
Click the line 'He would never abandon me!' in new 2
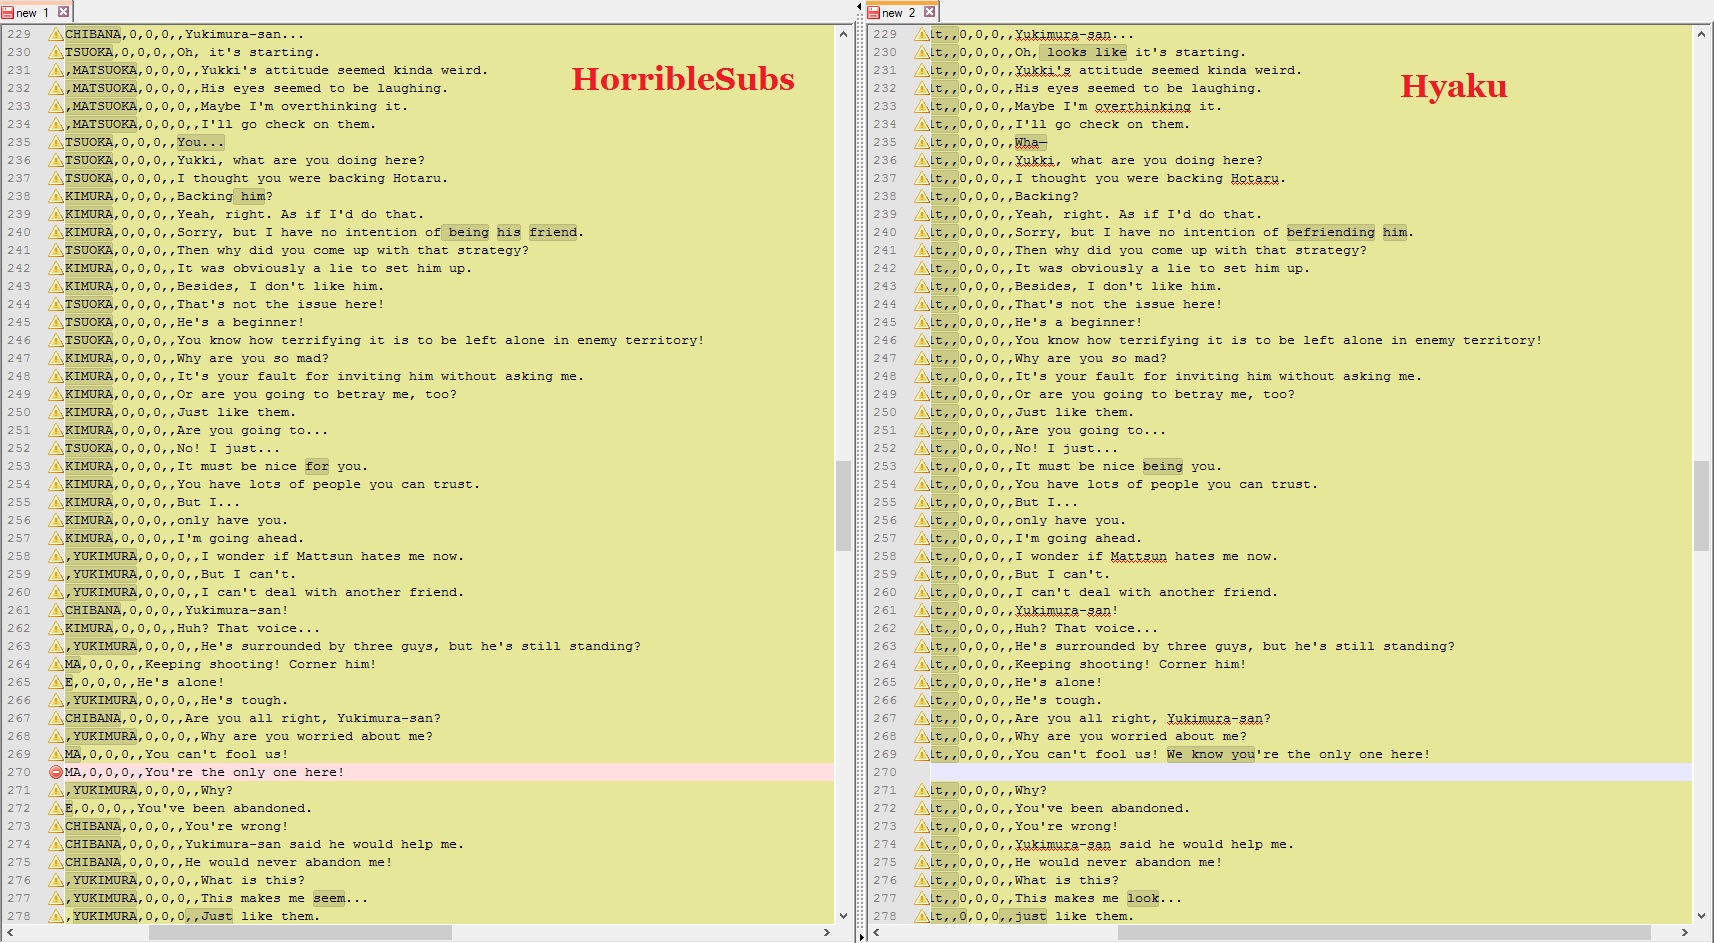1118,862
